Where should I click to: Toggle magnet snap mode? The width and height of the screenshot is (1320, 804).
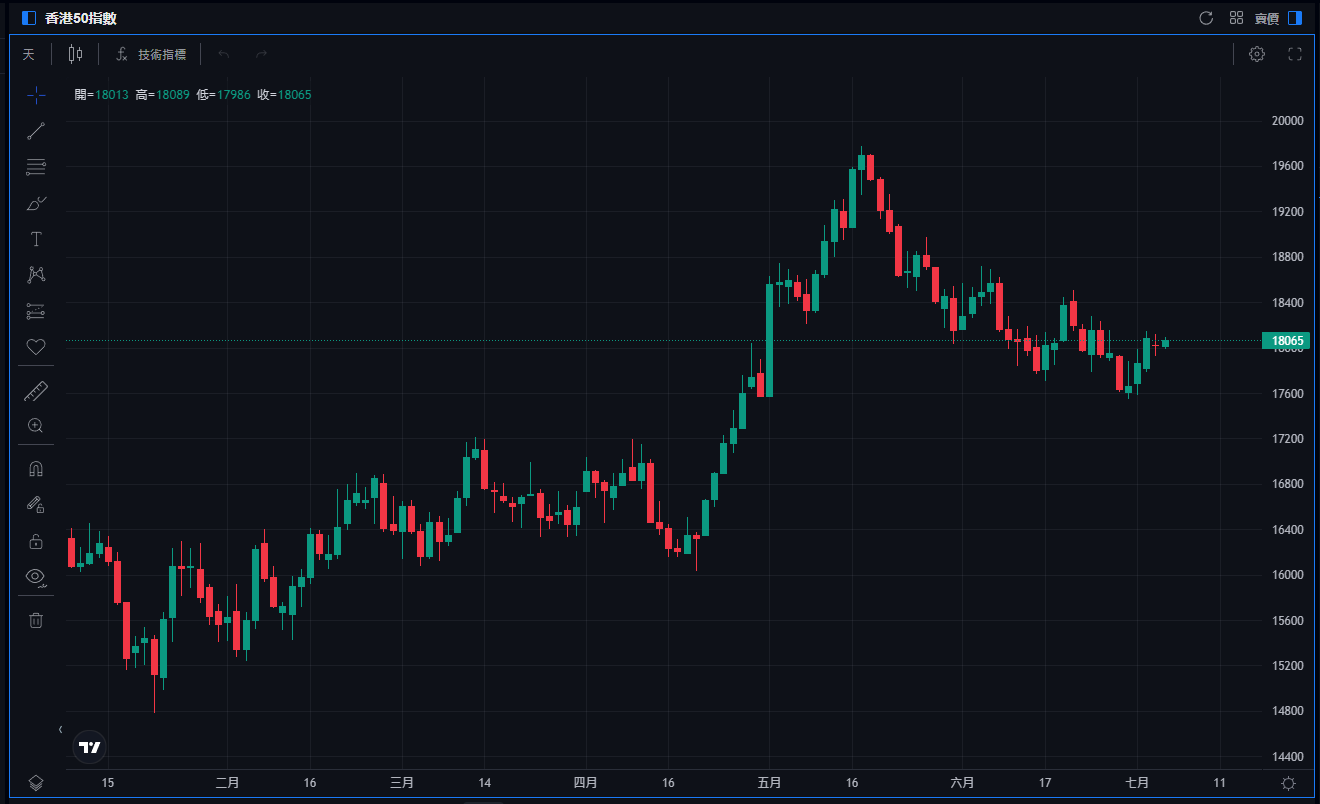36,468
